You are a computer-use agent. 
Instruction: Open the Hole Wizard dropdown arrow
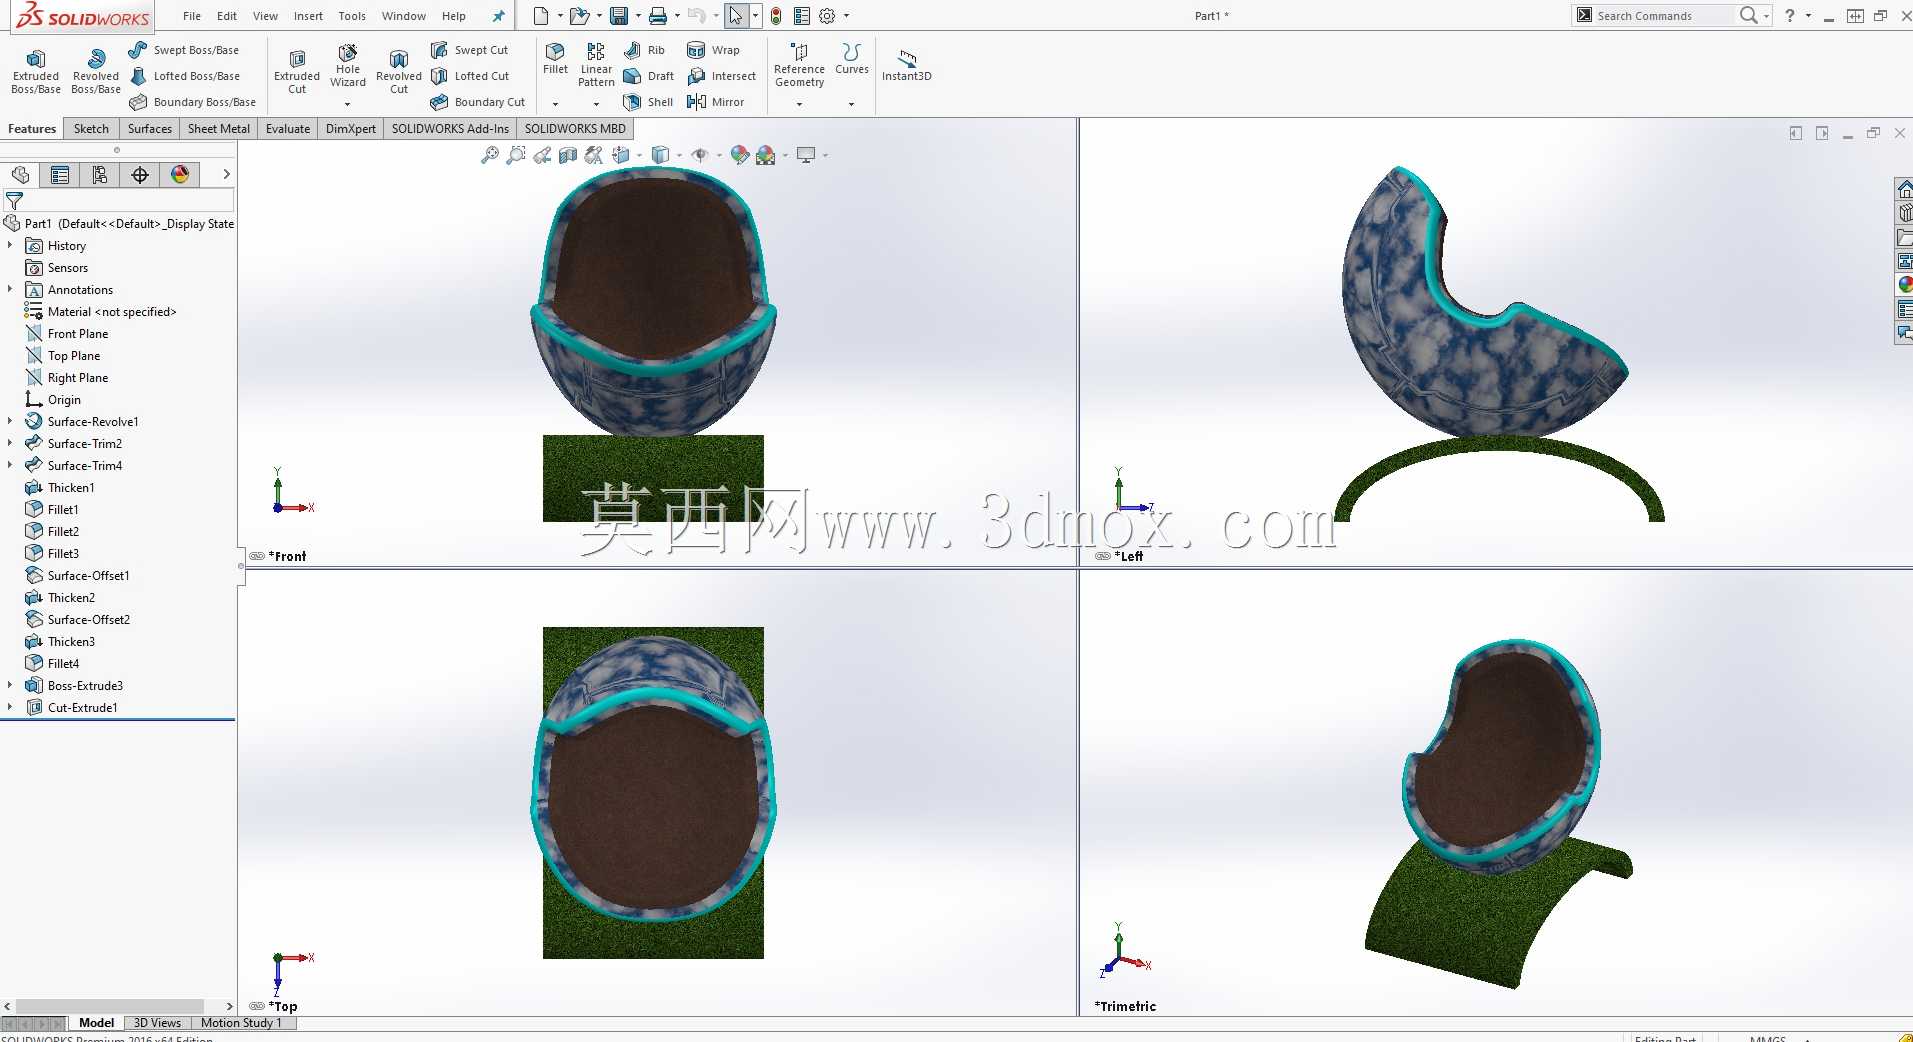[348, 104]
